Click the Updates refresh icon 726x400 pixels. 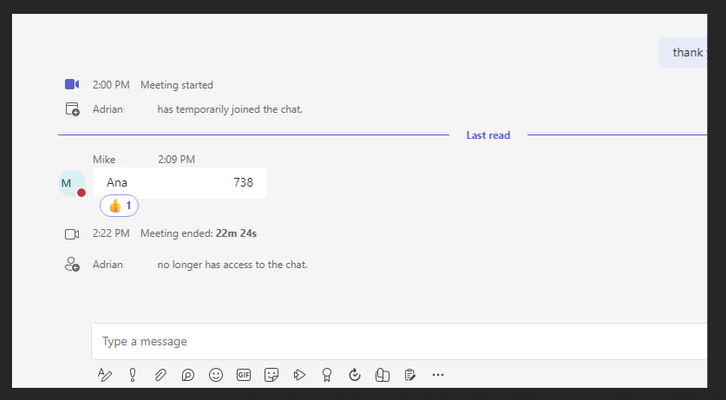(355, 375)
